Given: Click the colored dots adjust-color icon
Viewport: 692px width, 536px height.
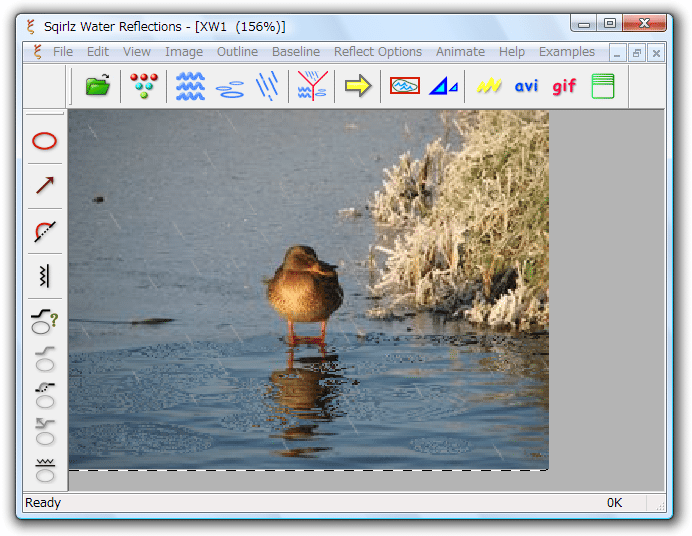Looking at the screenshot, I should click(144, 85).
